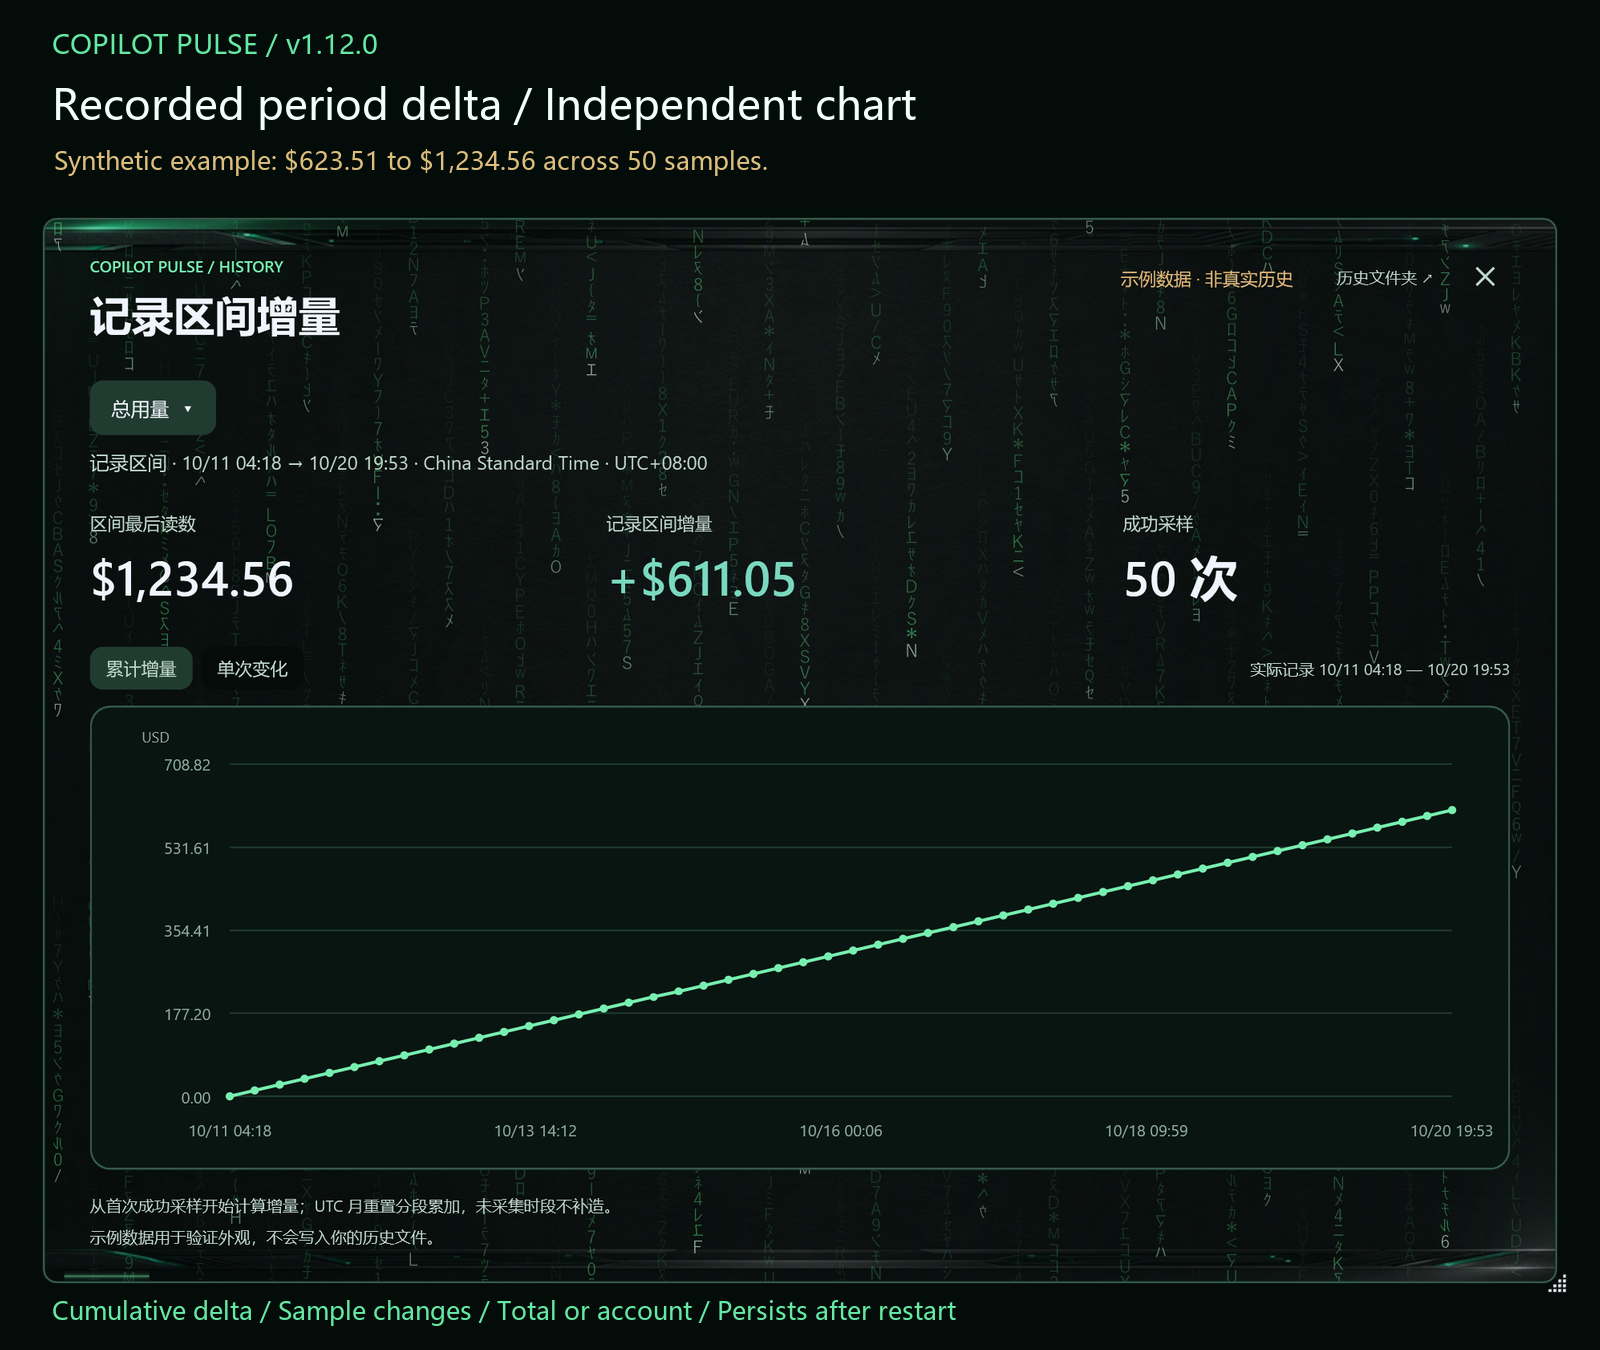The width and height of the screenshot is (1600, 1350).
Task: Expand the 总用量 dropdown
Action: pos(153,408)
